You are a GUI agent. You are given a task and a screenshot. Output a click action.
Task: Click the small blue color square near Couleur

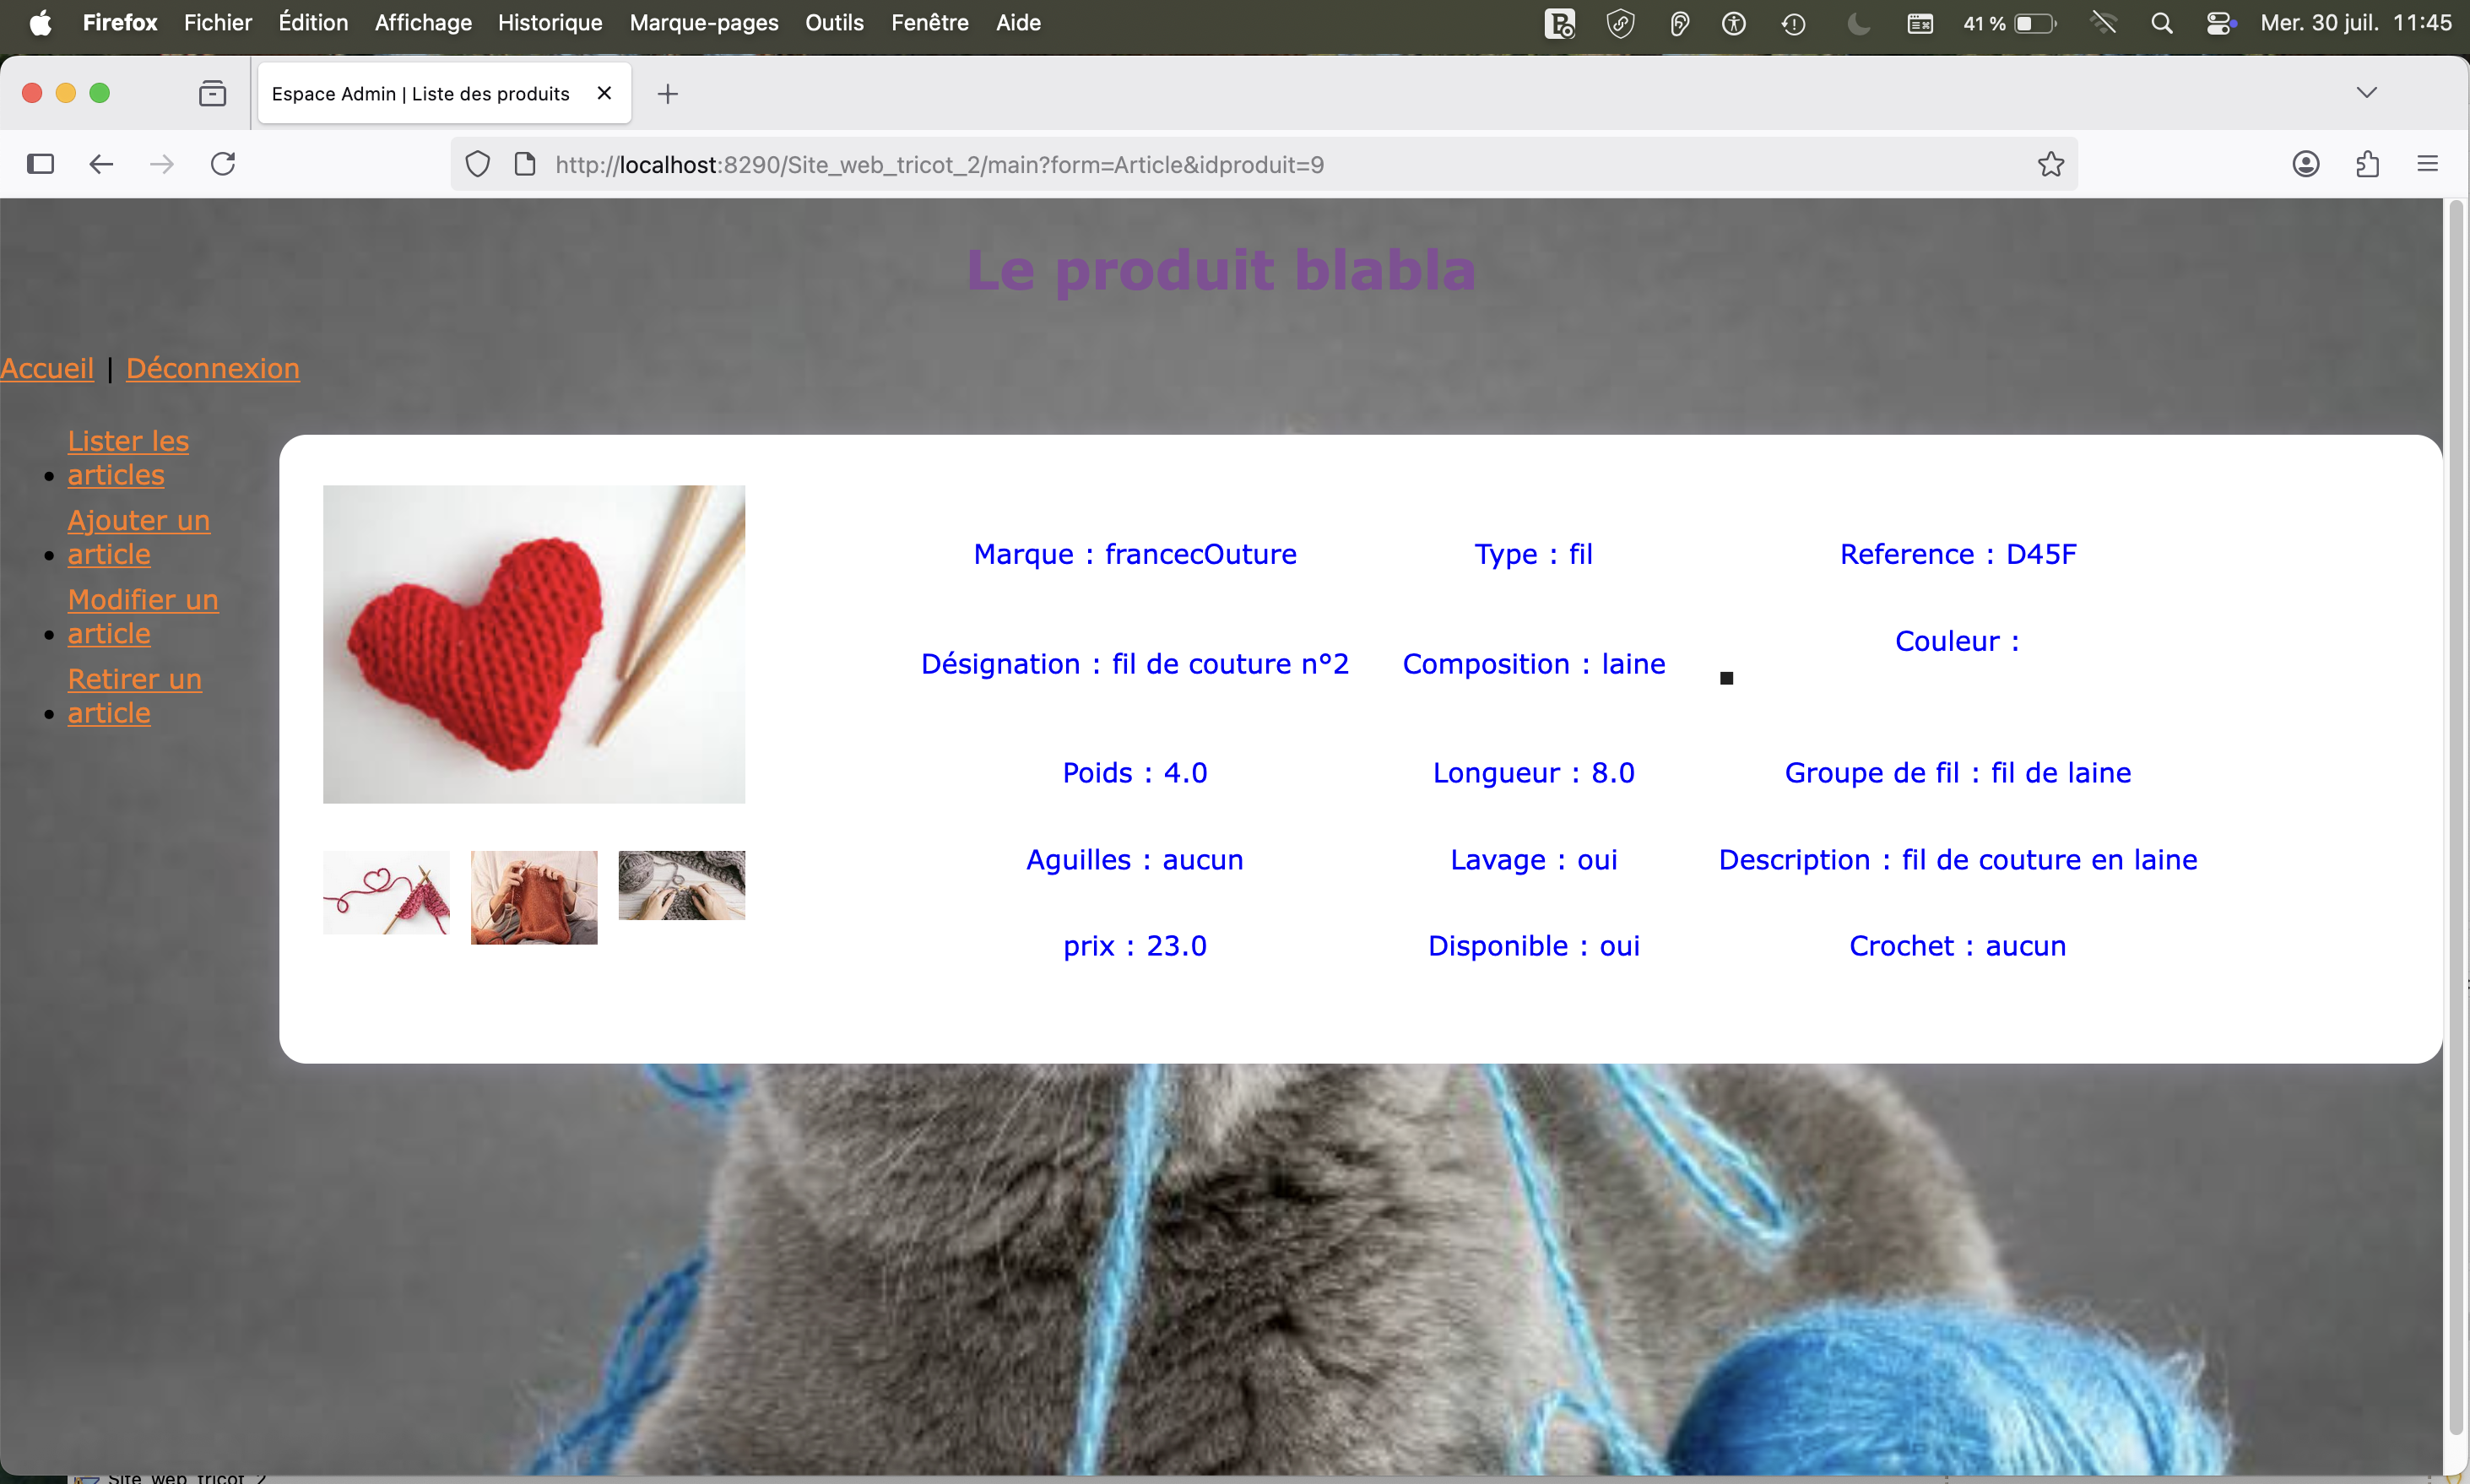tap(1727, 678)
